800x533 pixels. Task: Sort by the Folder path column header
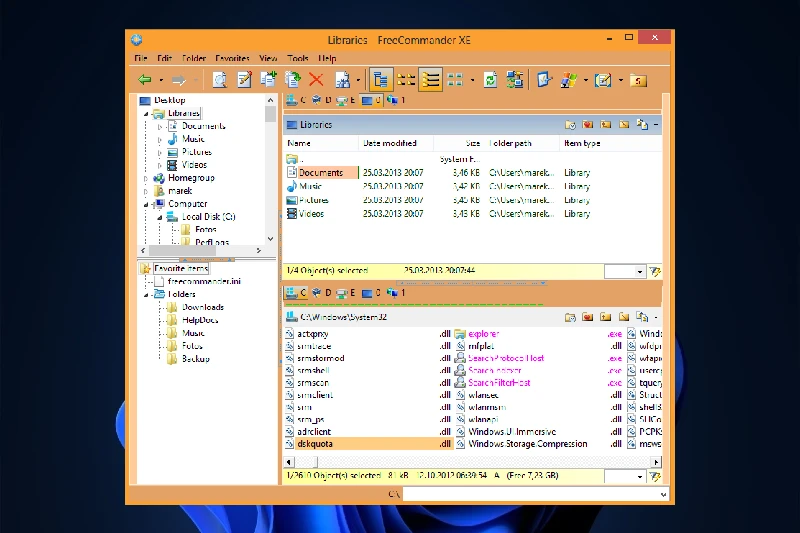[521, 143]
